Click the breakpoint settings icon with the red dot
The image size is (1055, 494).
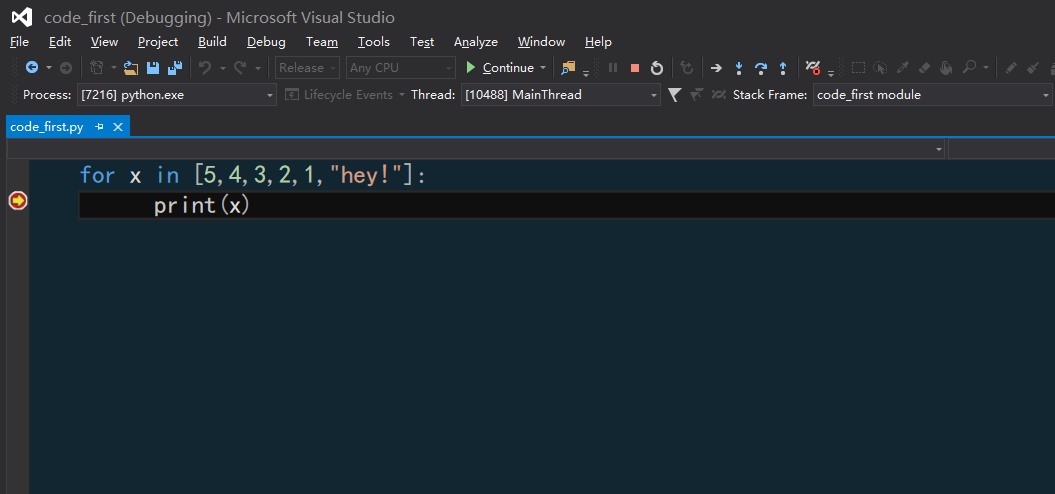(813, 67)
